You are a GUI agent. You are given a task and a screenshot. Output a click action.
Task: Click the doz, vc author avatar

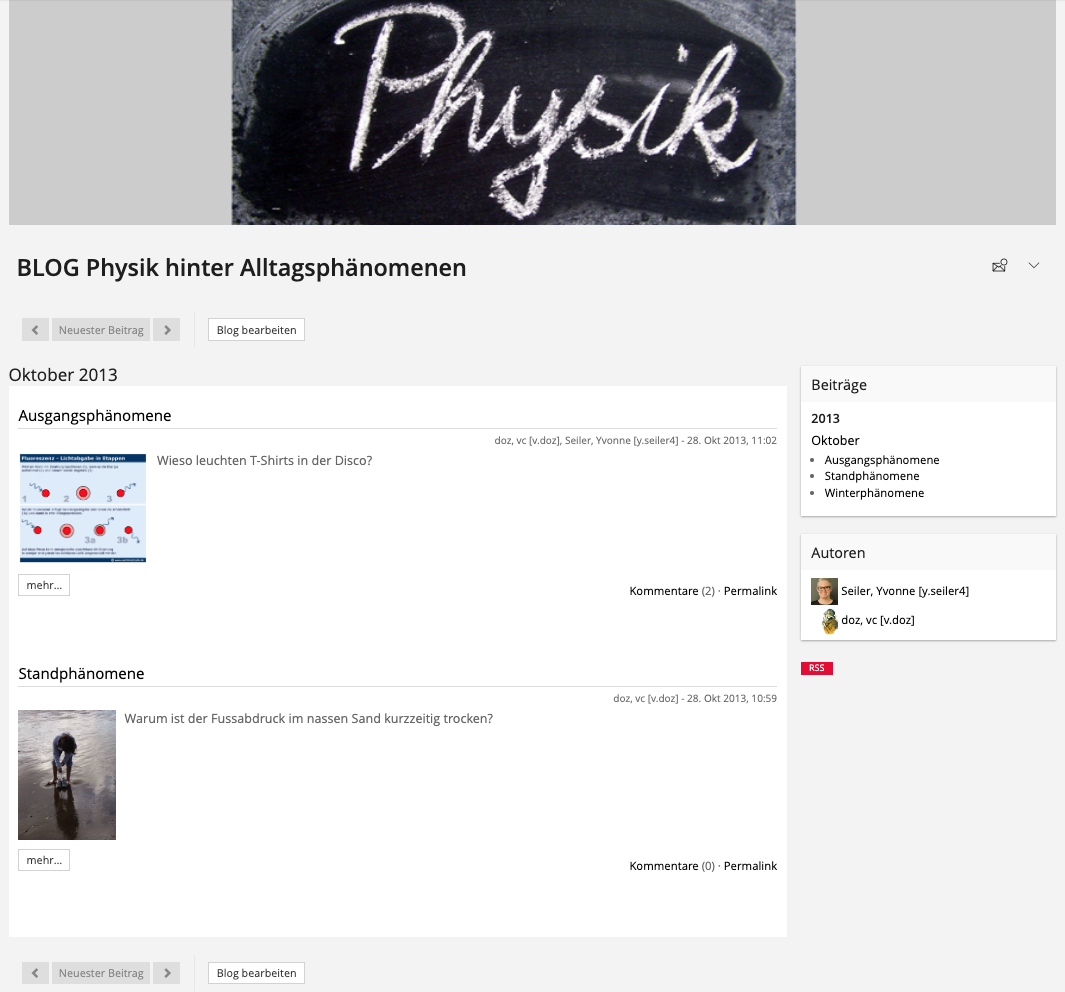click(x=829, y=621)
